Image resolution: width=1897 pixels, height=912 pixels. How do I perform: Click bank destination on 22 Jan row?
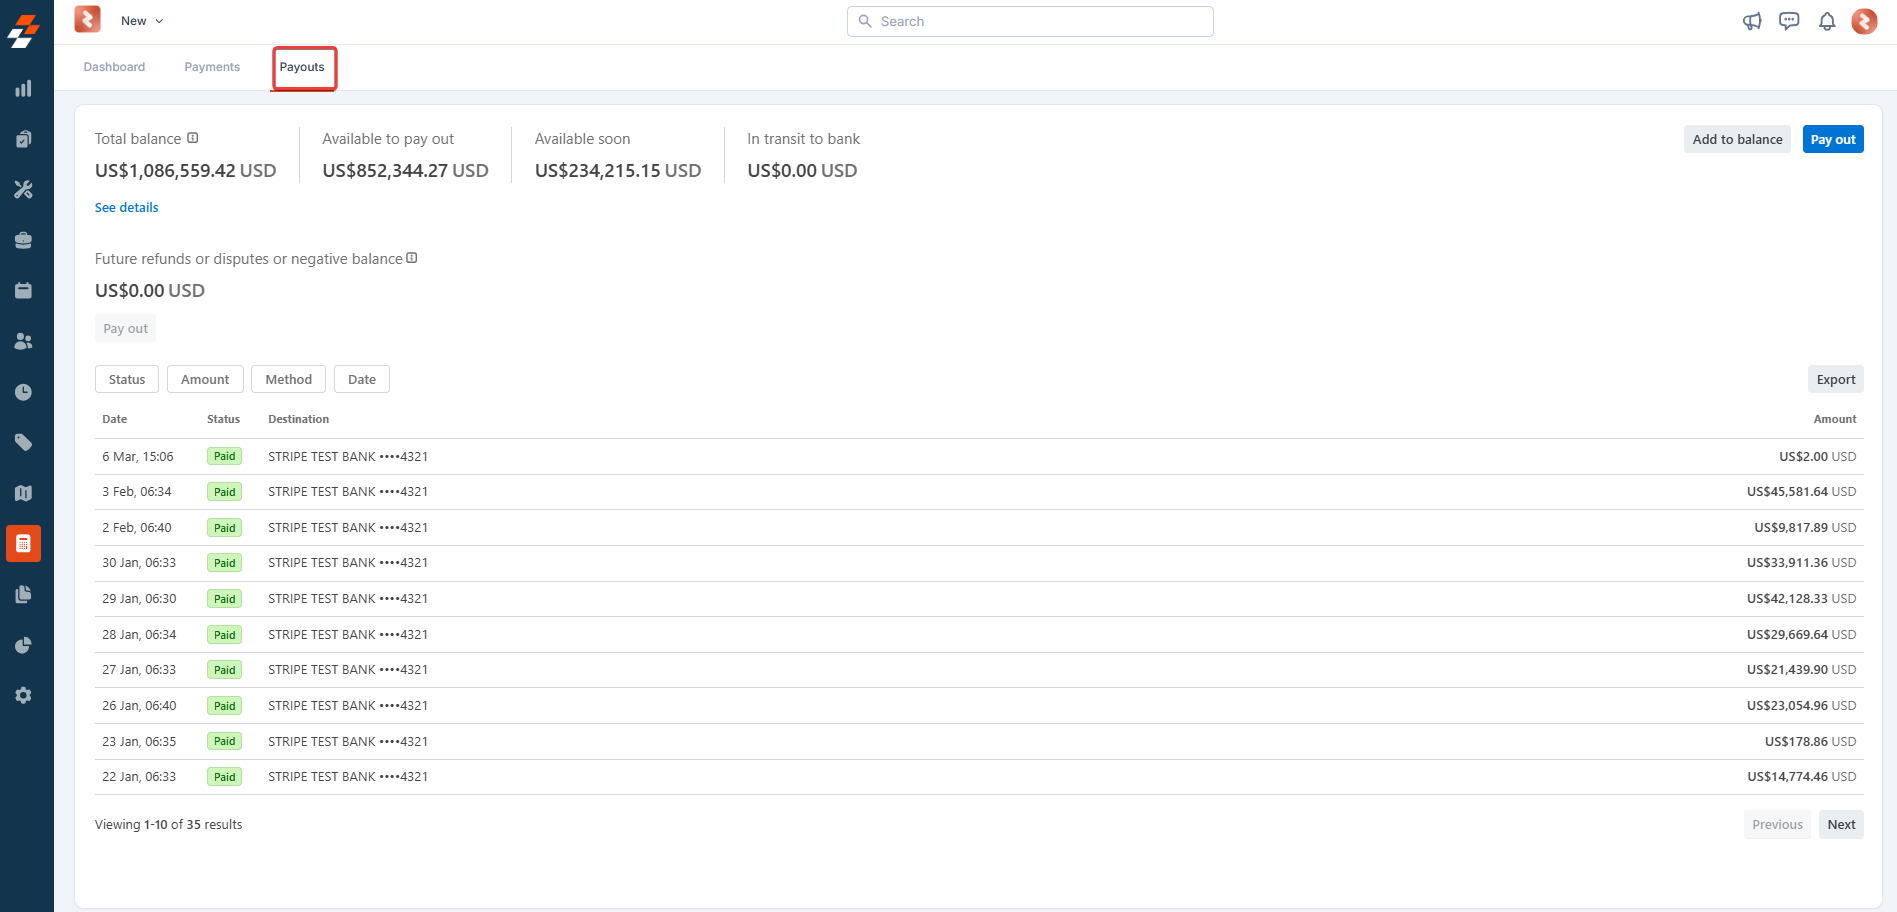click(x=348, y=777)
